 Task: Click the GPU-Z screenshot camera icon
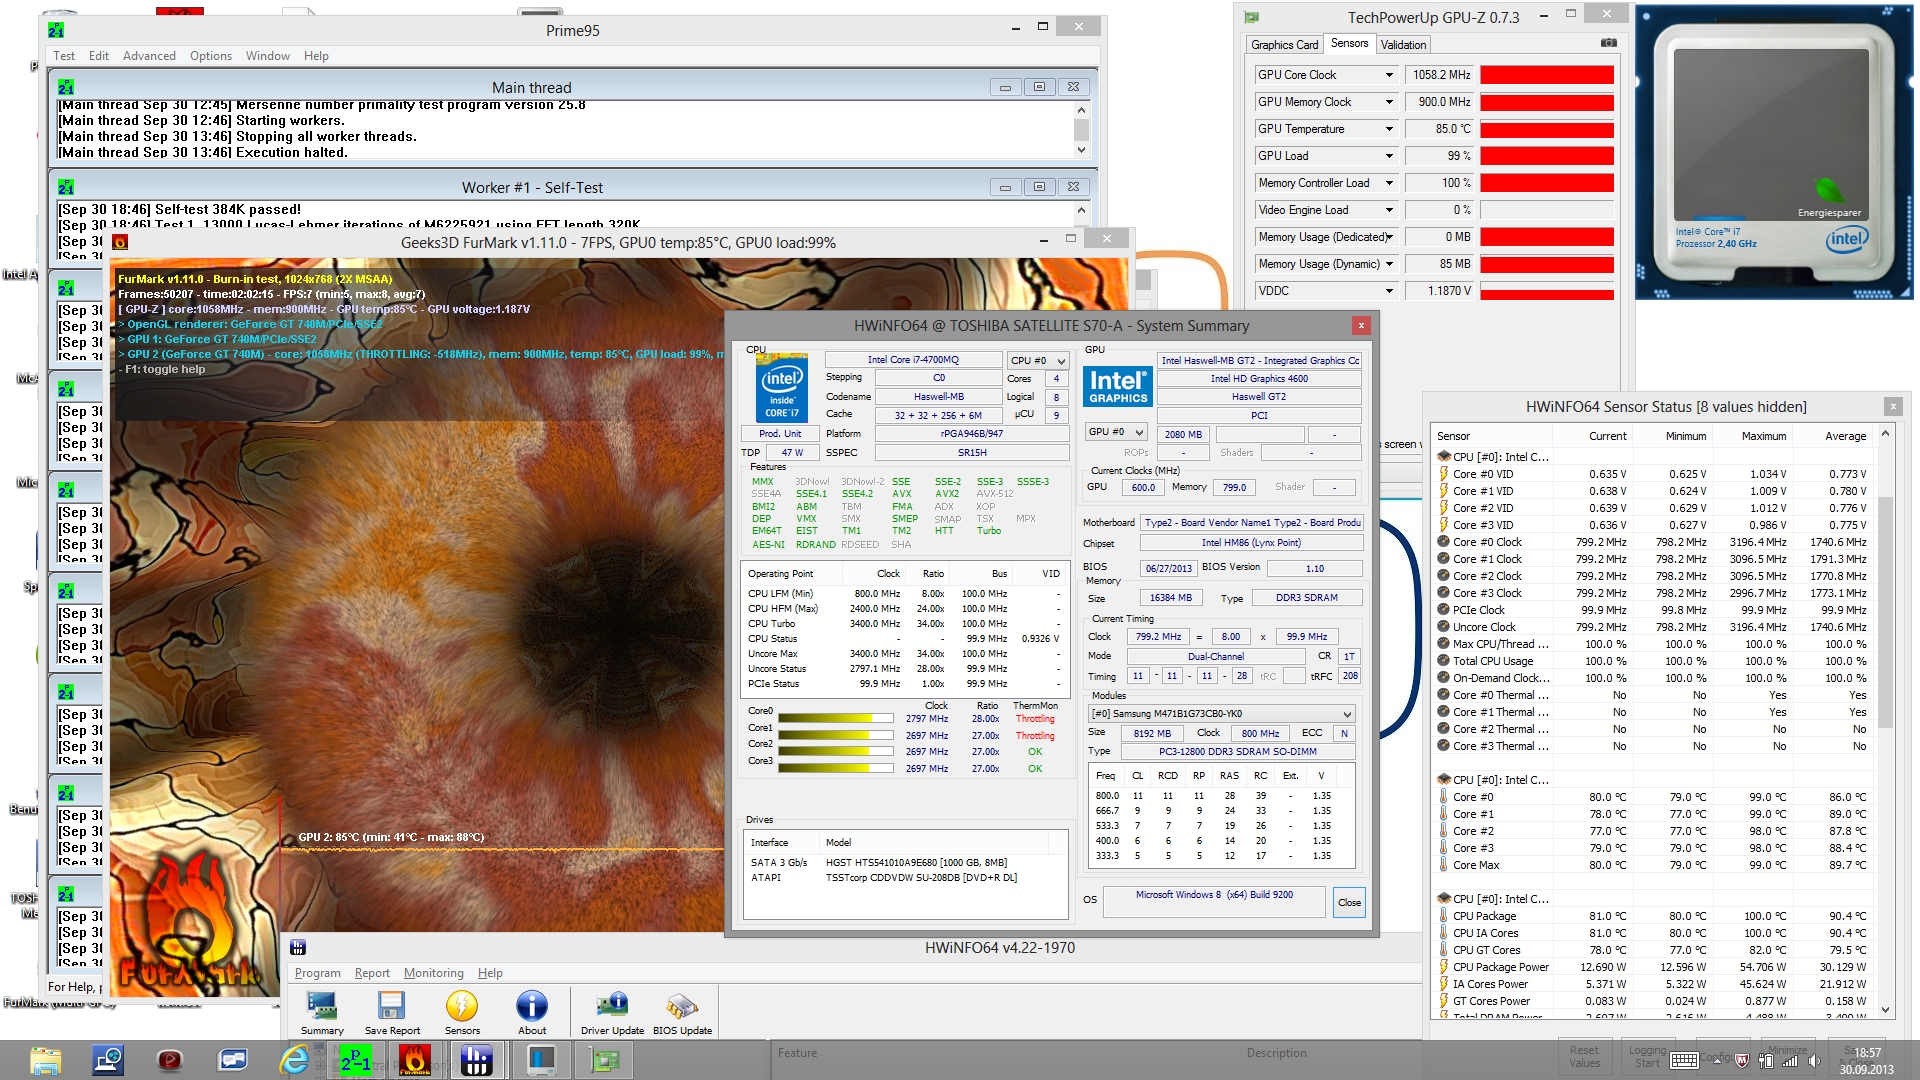coord(1608,43)
